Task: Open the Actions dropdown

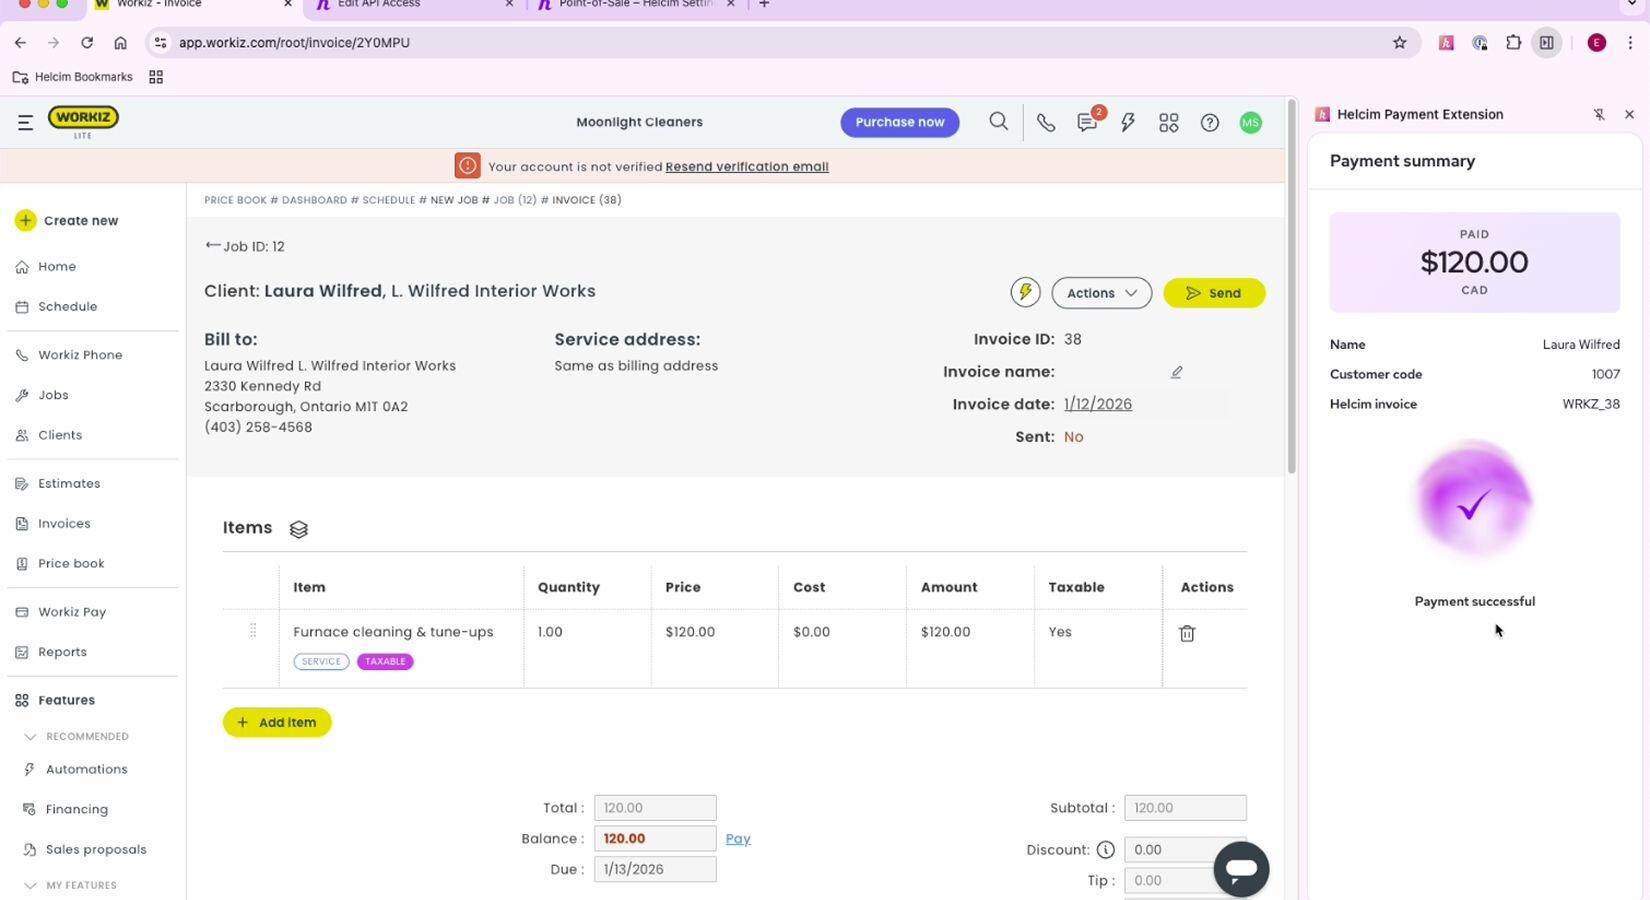Action: (x=1101, y=293)
